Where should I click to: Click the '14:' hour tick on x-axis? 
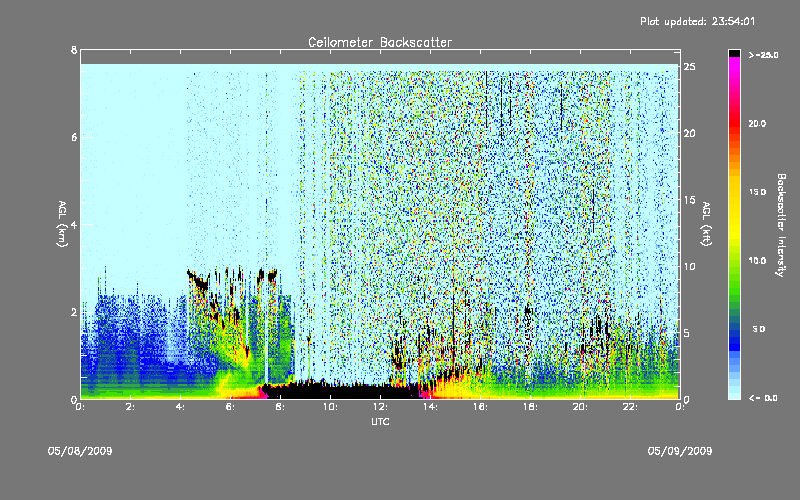(430, 407)
